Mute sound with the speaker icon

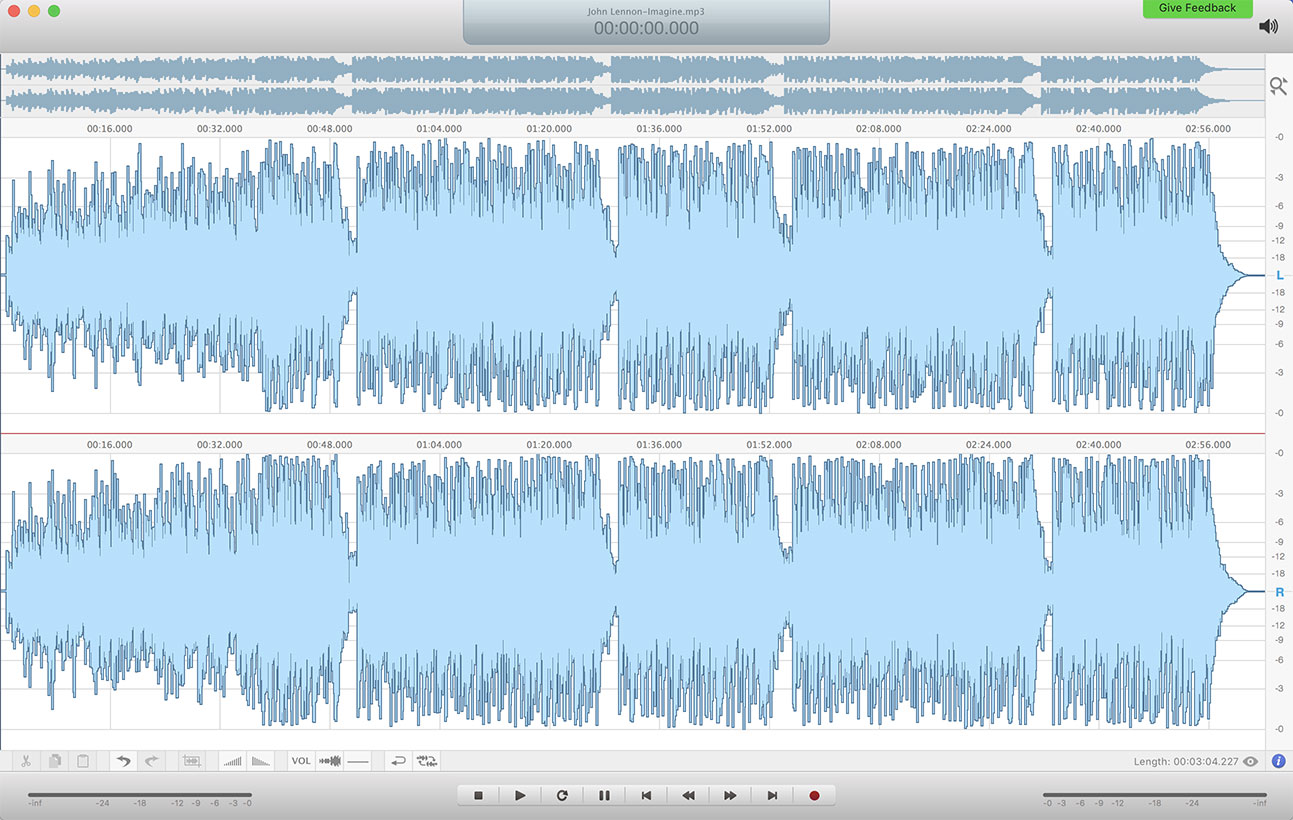pyautogui.click(x=1268, y=27)
